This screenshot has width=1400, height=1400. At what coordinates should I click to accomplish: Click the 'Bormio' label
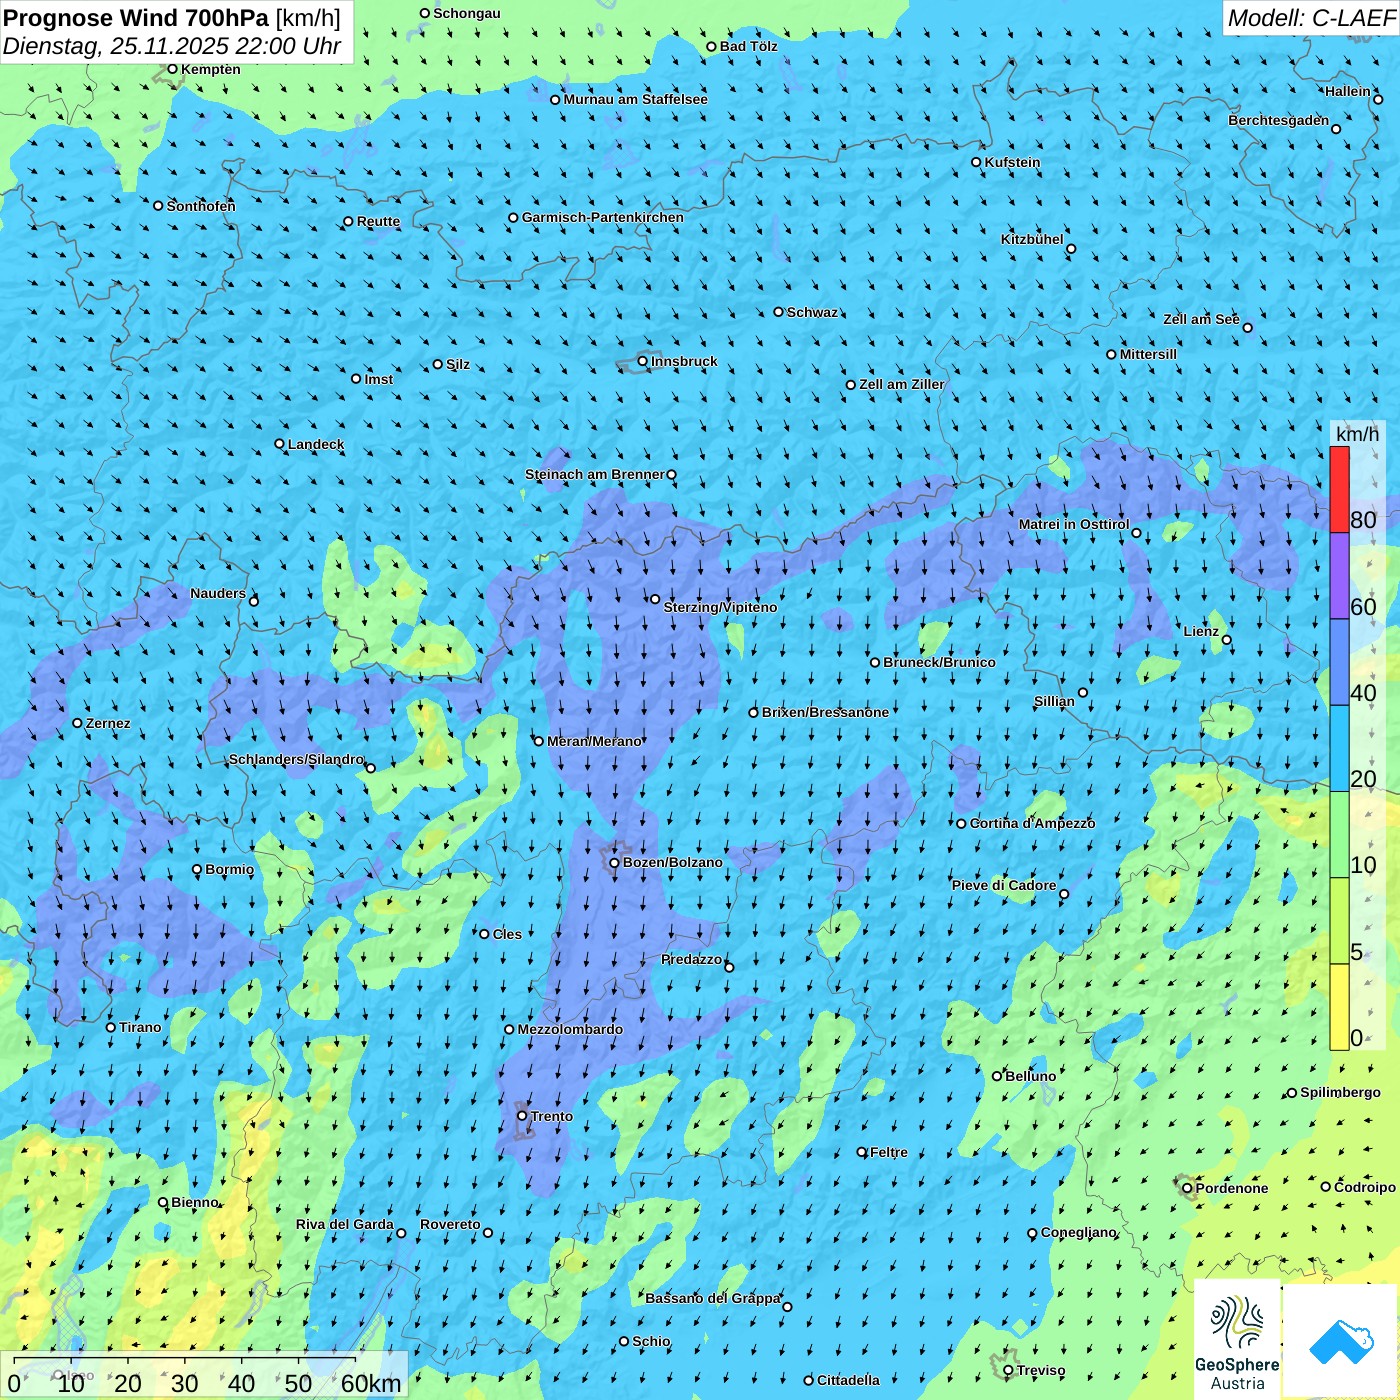click(x=230, y=869)
